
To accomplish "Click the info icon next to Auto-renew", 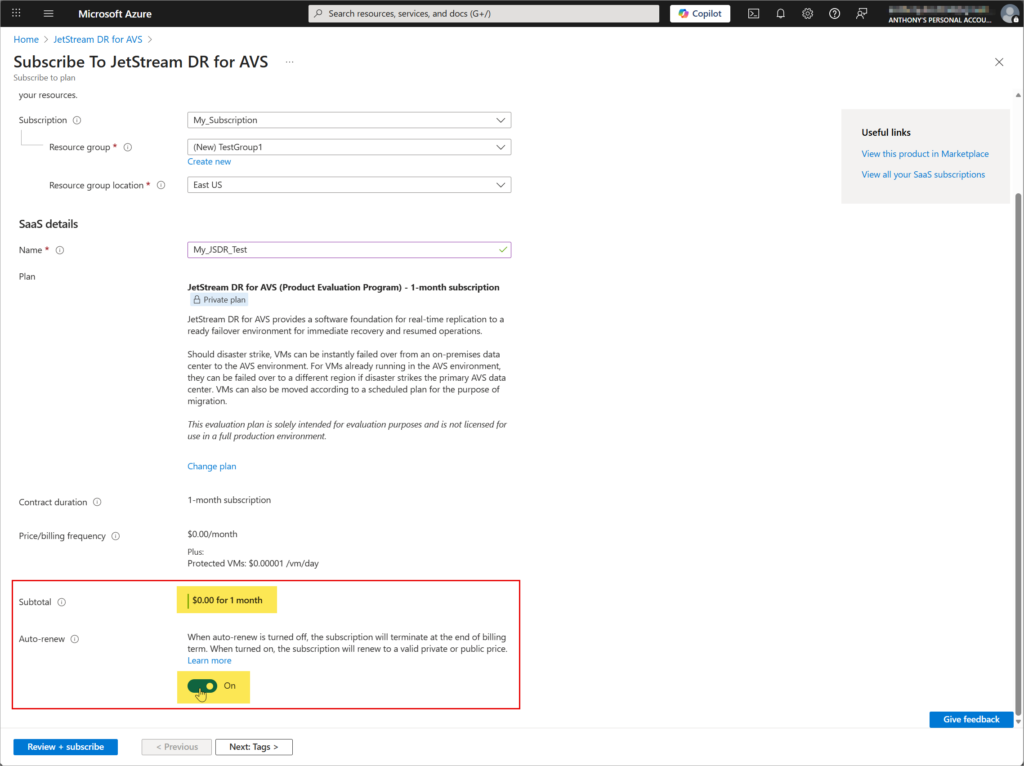I will (x=75, y=639).
